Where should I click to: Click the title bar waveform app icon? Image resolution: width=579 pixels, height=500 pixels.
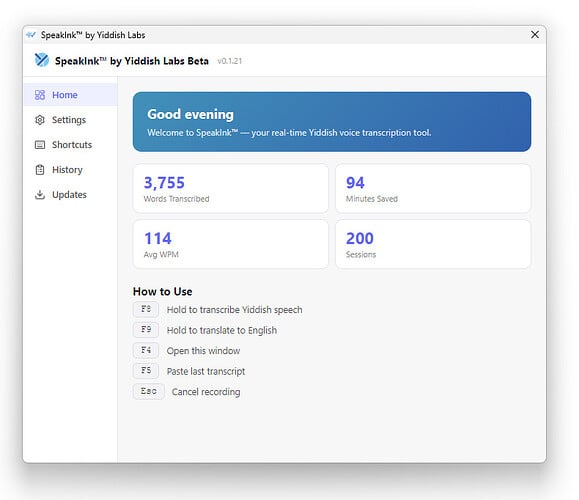31,35
